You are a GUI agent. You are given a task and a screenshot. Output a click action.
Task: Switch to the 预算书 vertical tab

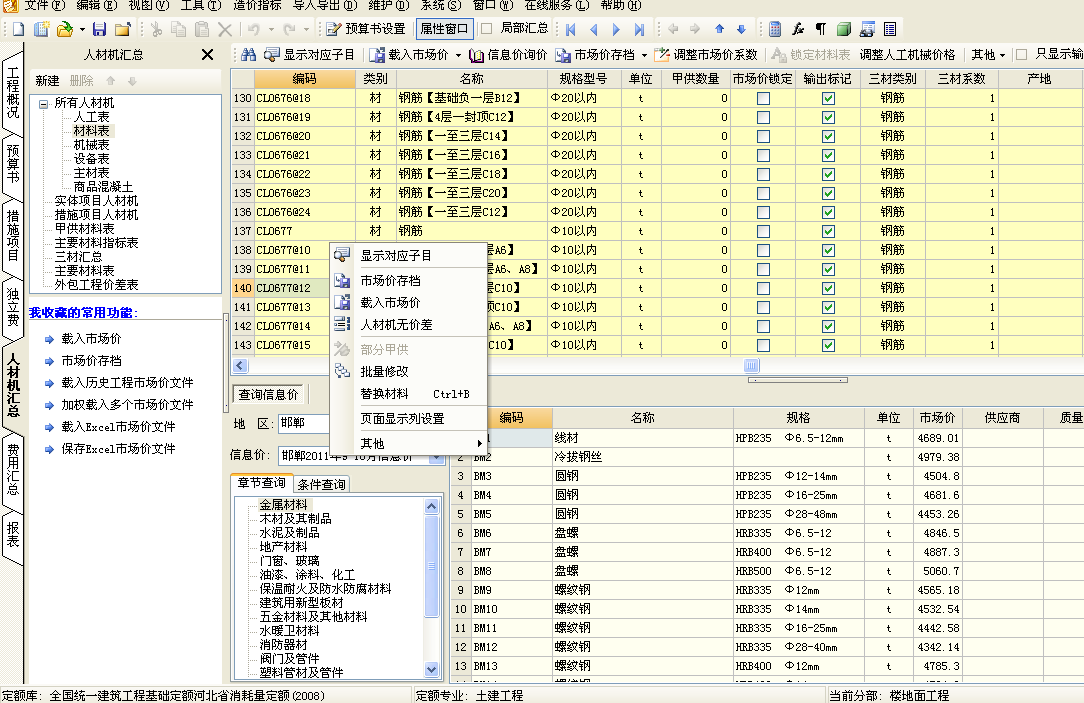tap(12, 163)
